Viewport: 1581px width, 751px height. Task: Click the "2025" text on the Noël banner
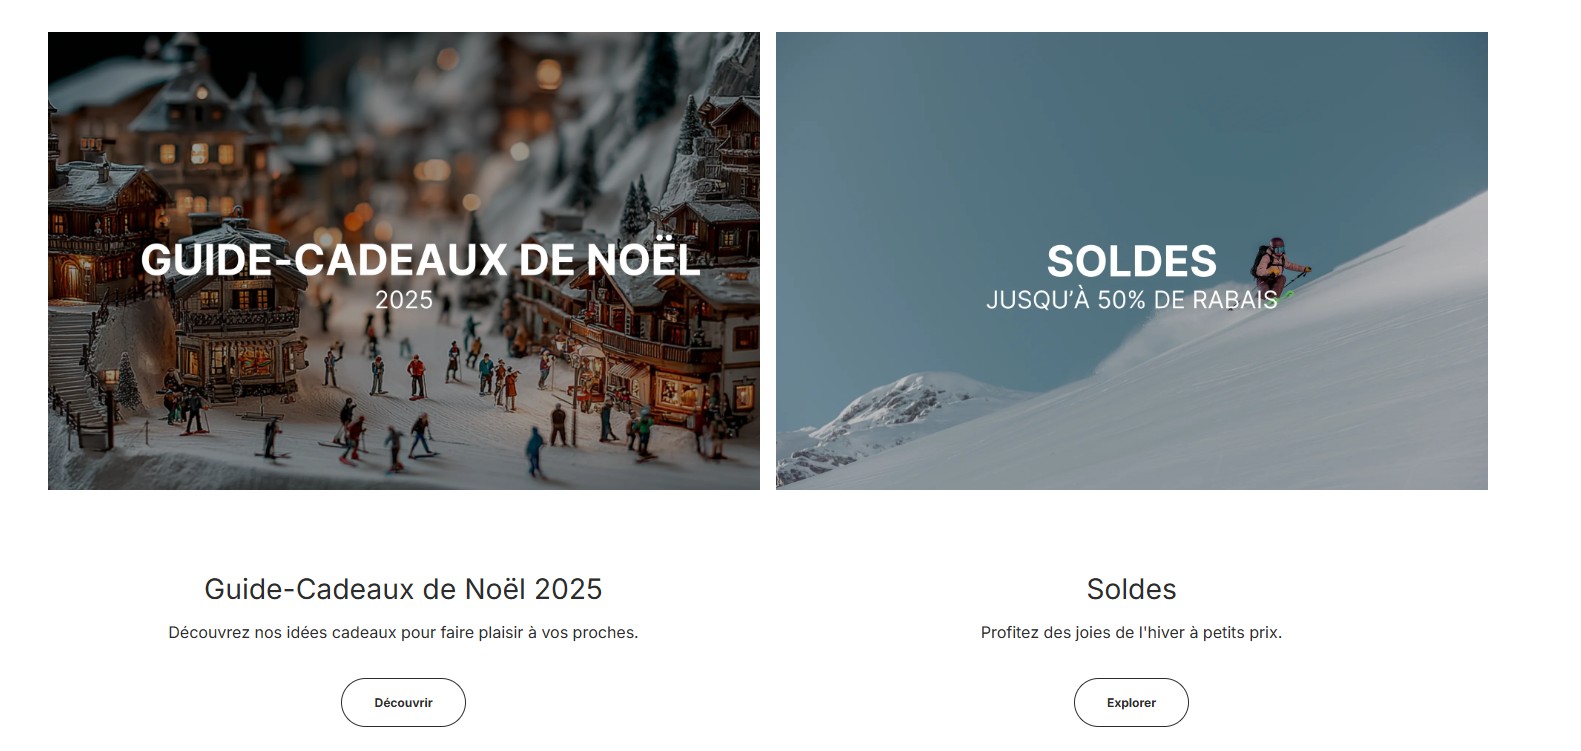(x=404, y=300)
